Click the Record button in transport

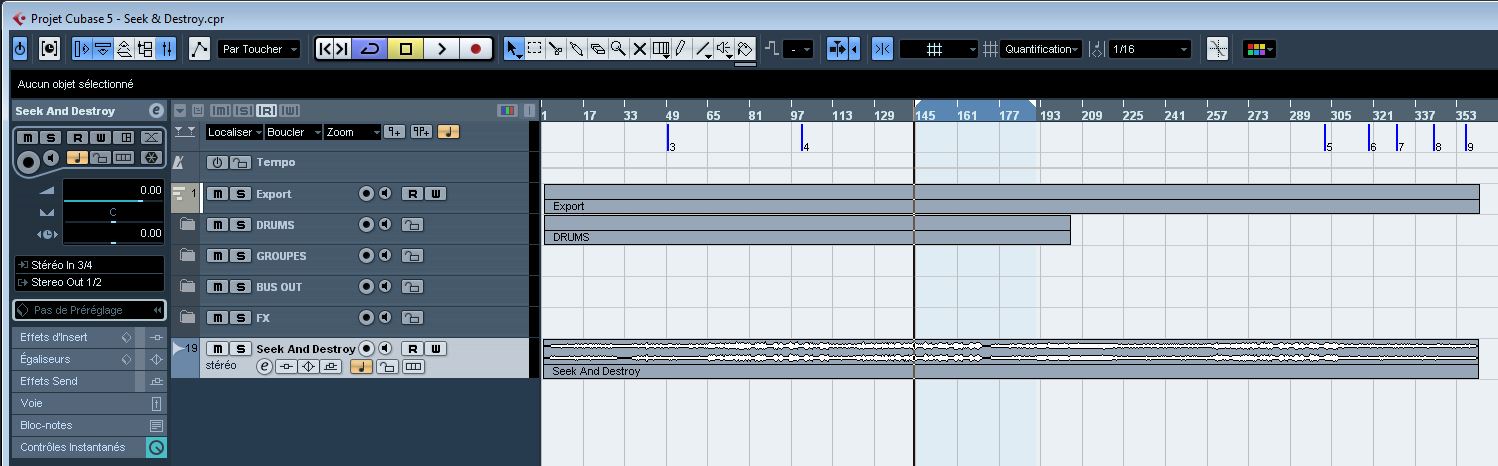pyautogui.click(x=476, y=49)
